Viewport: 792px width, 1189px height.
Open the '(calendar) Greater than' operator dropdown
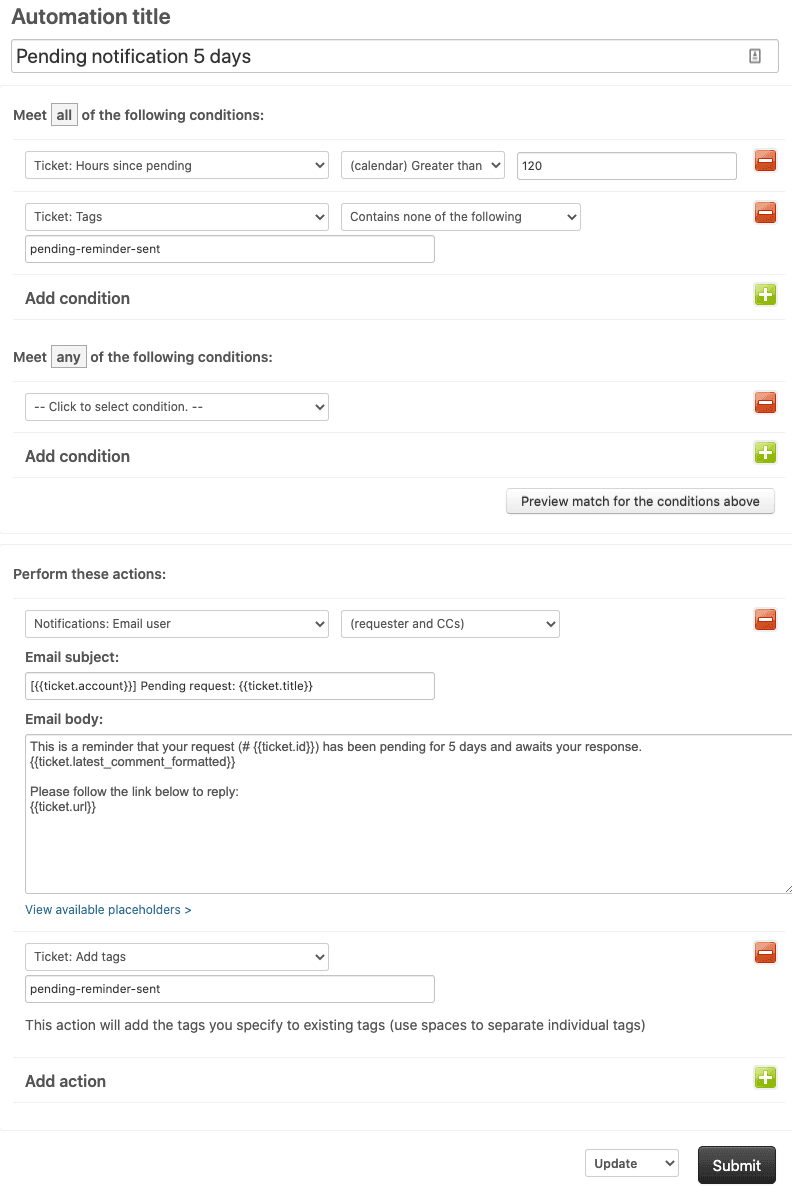422,165
